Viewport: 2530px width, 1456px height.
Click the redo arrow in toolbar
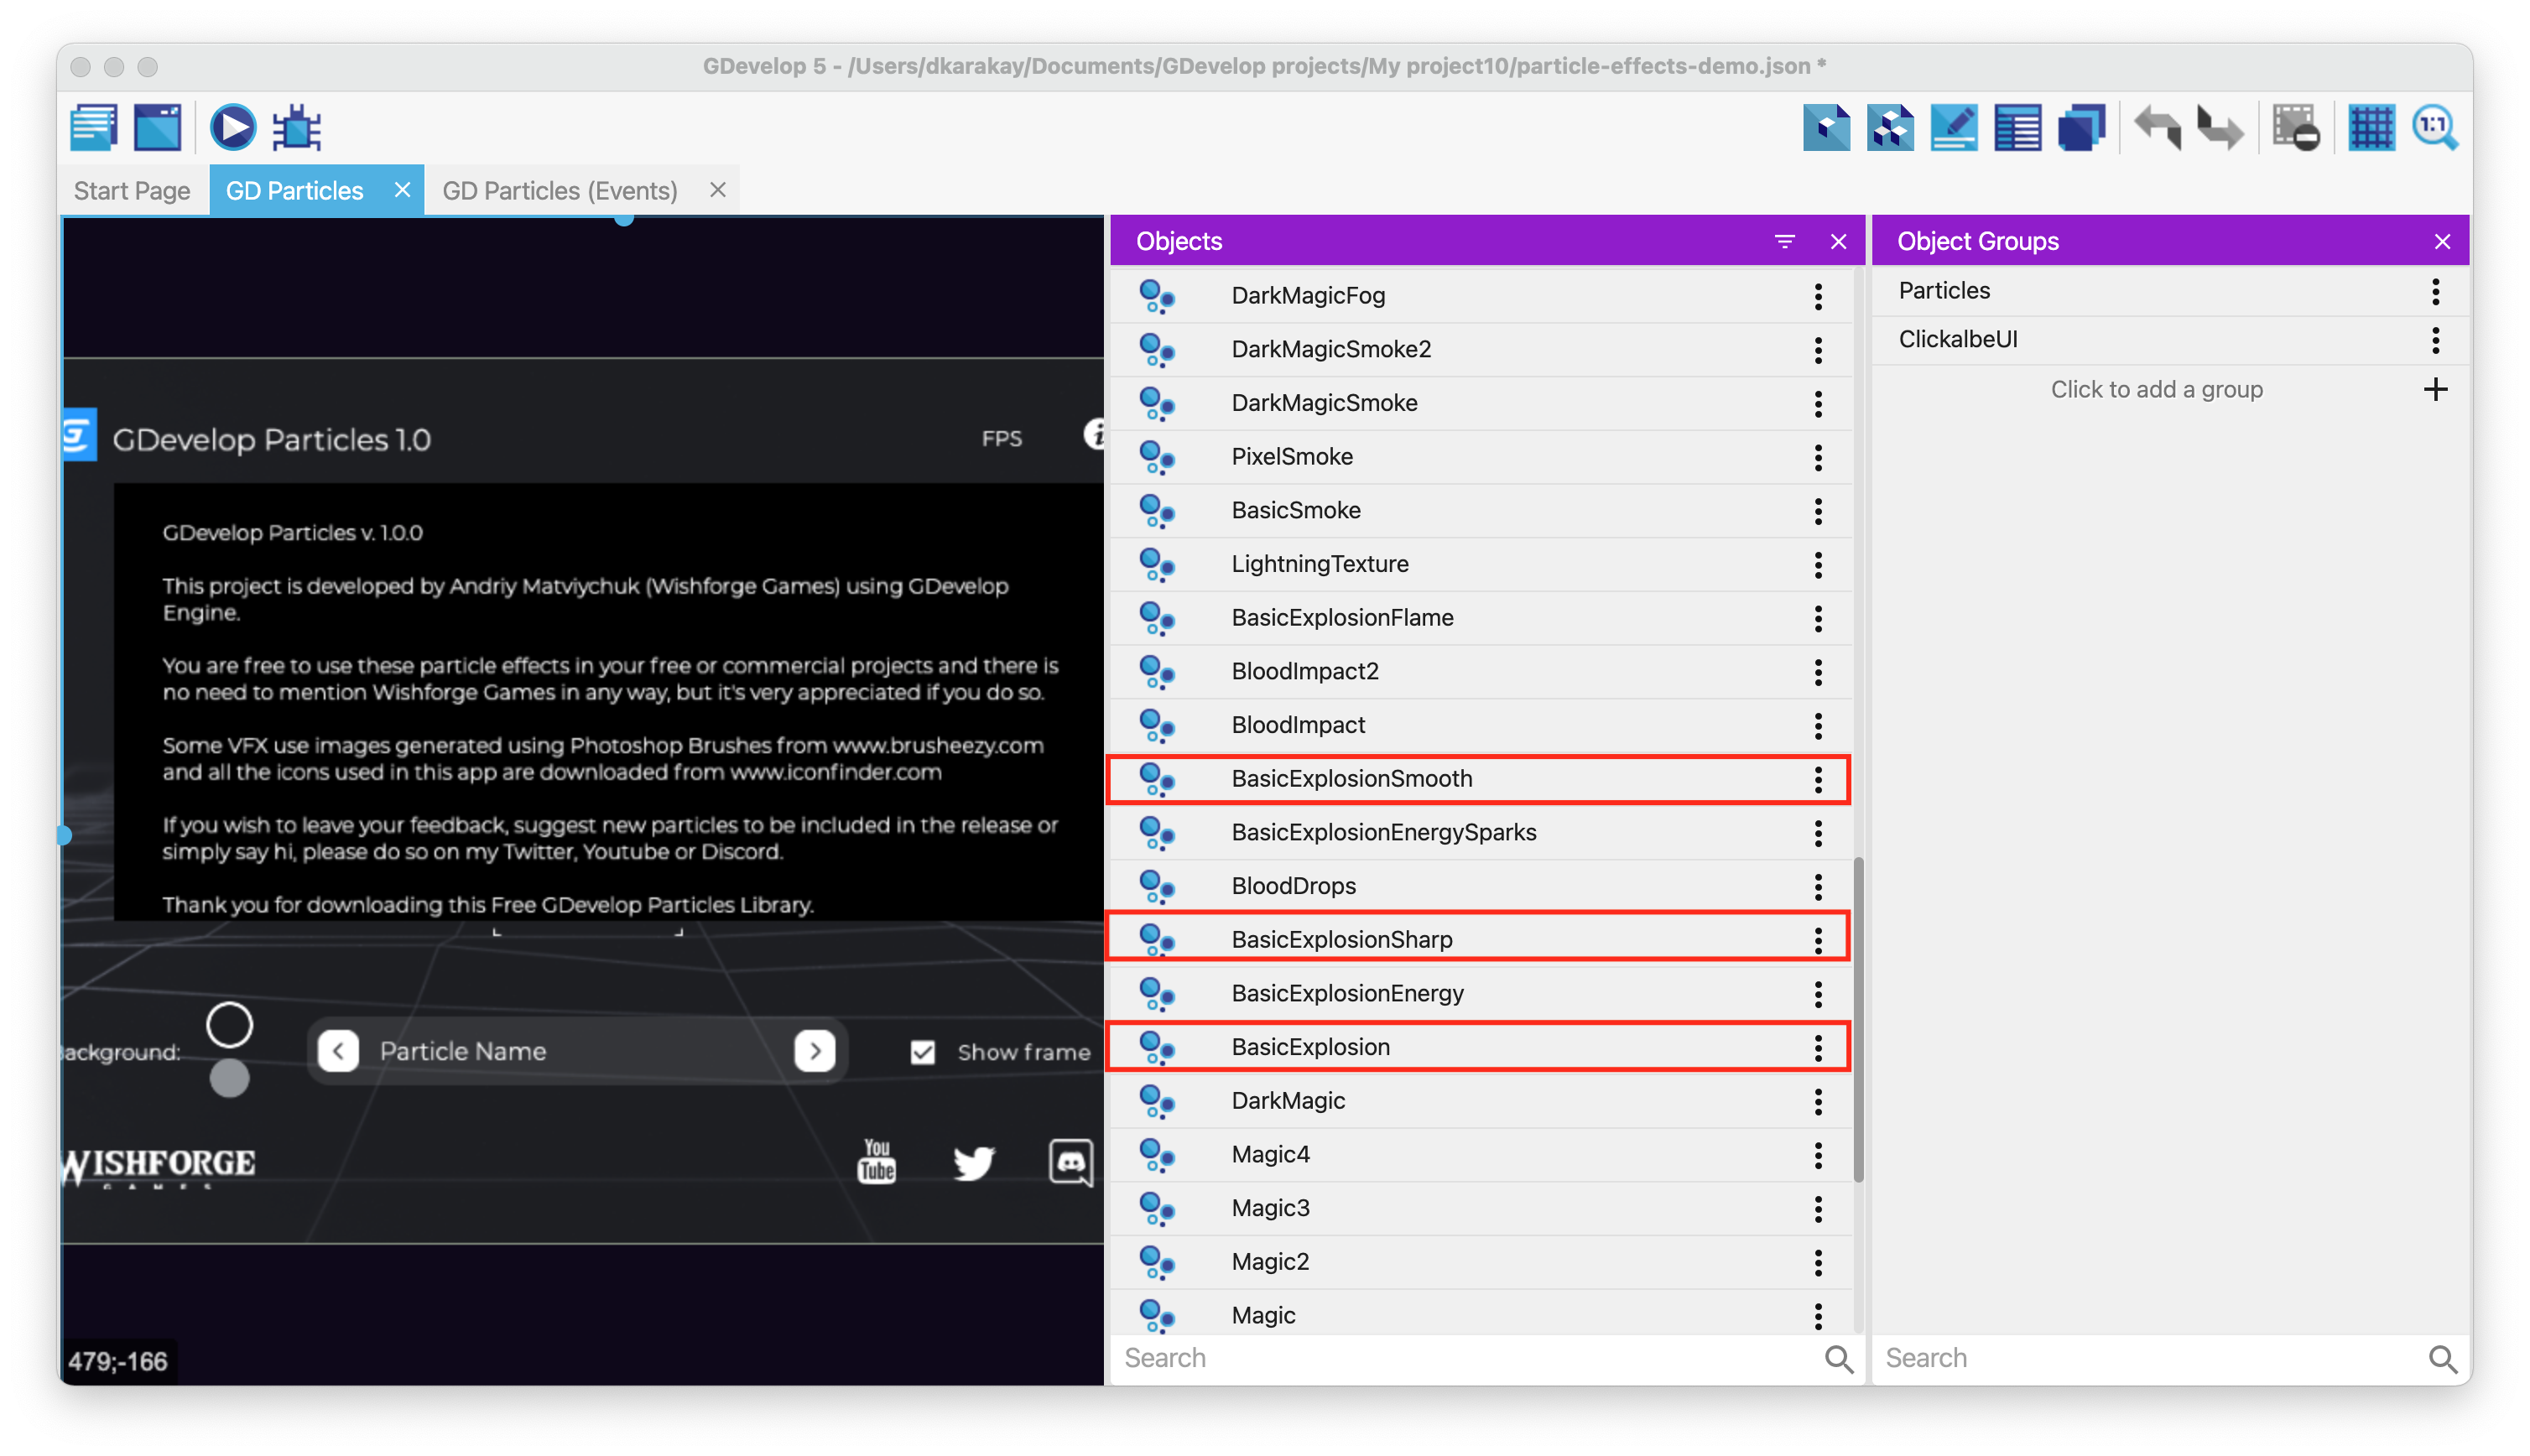[x=2220, y=128]
